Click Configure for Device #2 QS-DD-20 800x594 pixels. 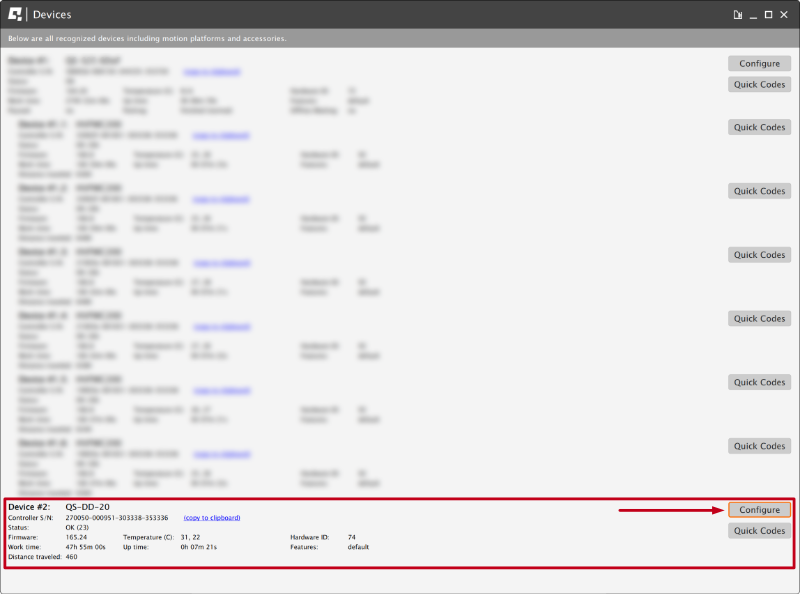(758, 509)
